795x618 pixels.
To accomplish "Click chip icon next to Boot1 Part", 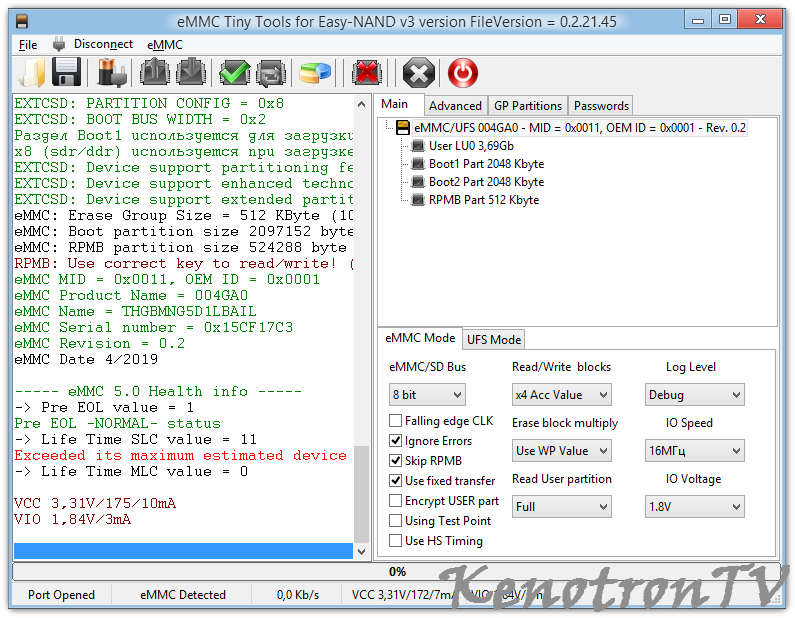I will point(418,164).
